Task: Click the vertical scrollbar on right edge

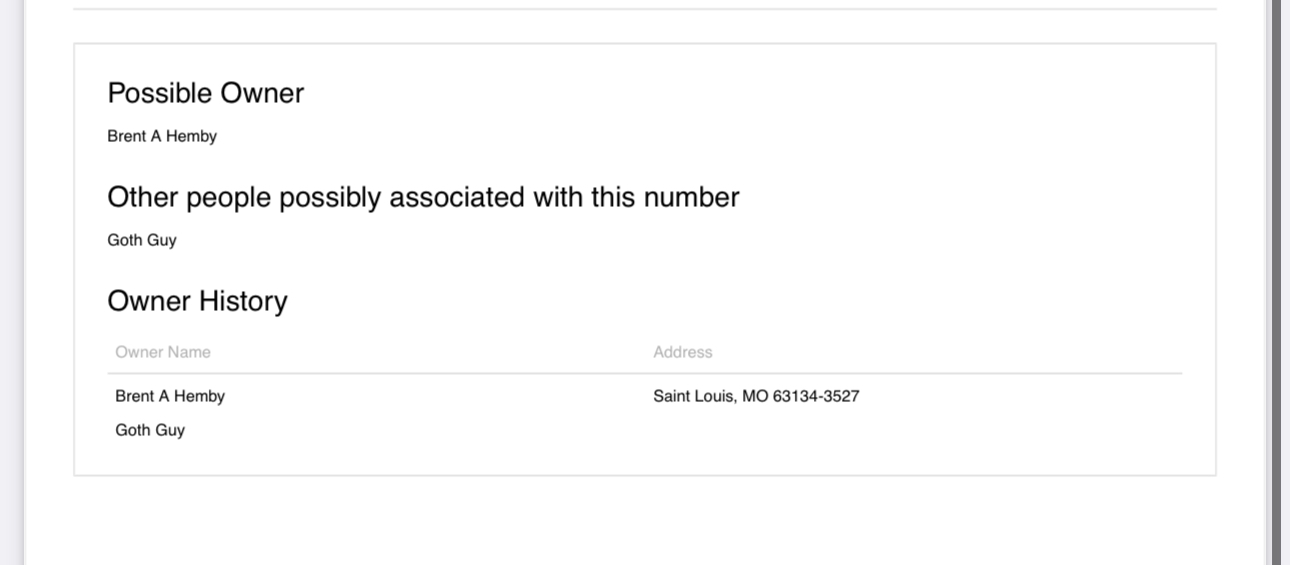Action: pos(1277,282)
